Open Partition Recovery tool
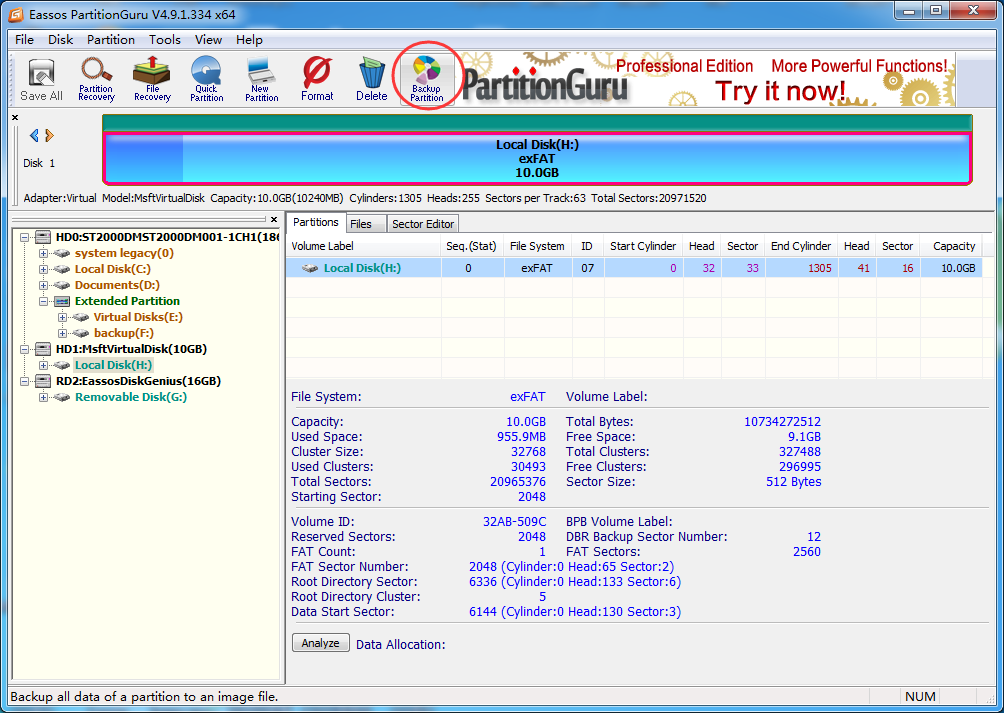The image size is (1004, 713). [96, 79]
